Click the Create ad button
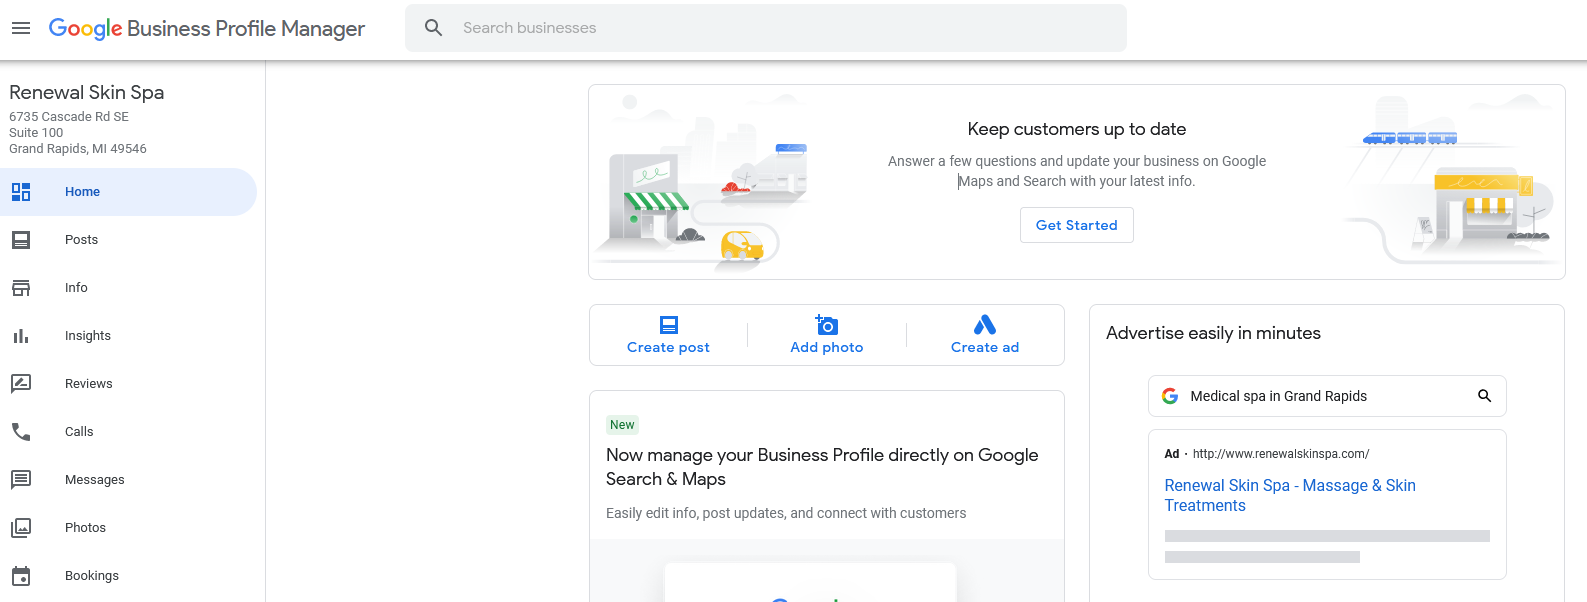The image size is (1587, 602). coord(985,335)
